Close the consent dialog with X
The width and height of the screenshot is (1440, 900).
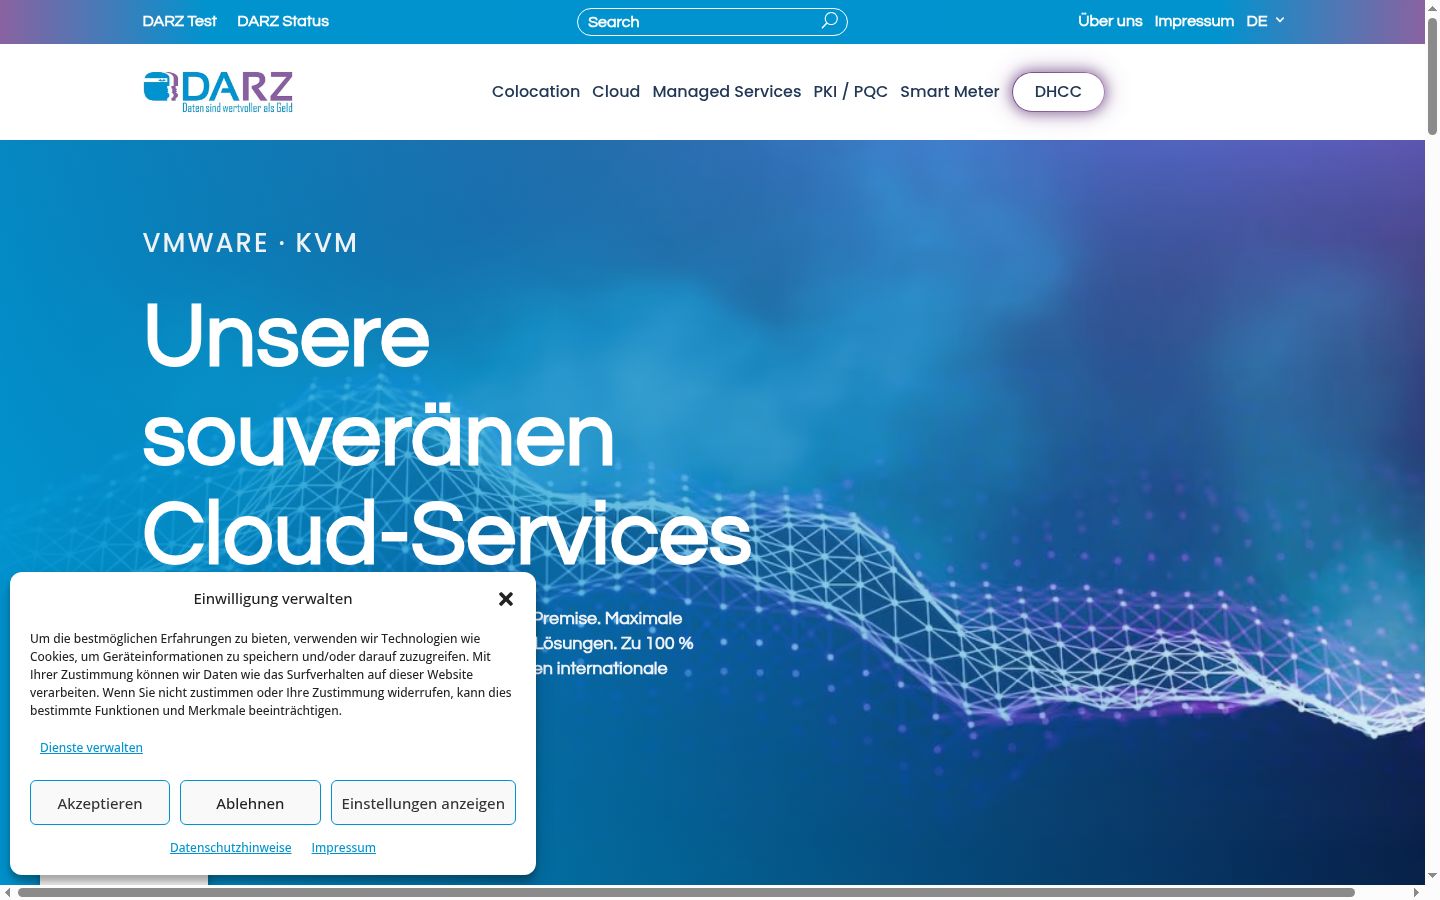click(506, 599)
